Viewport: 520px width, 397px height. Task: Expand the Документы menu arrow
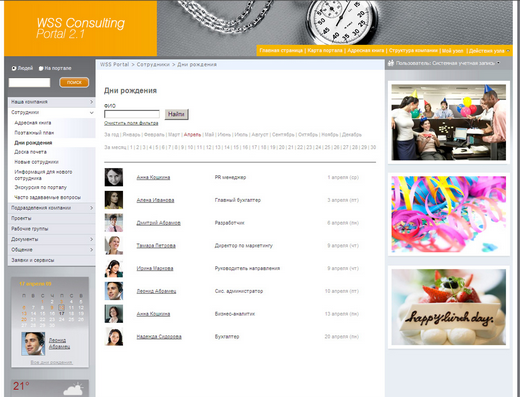(91, 239)
